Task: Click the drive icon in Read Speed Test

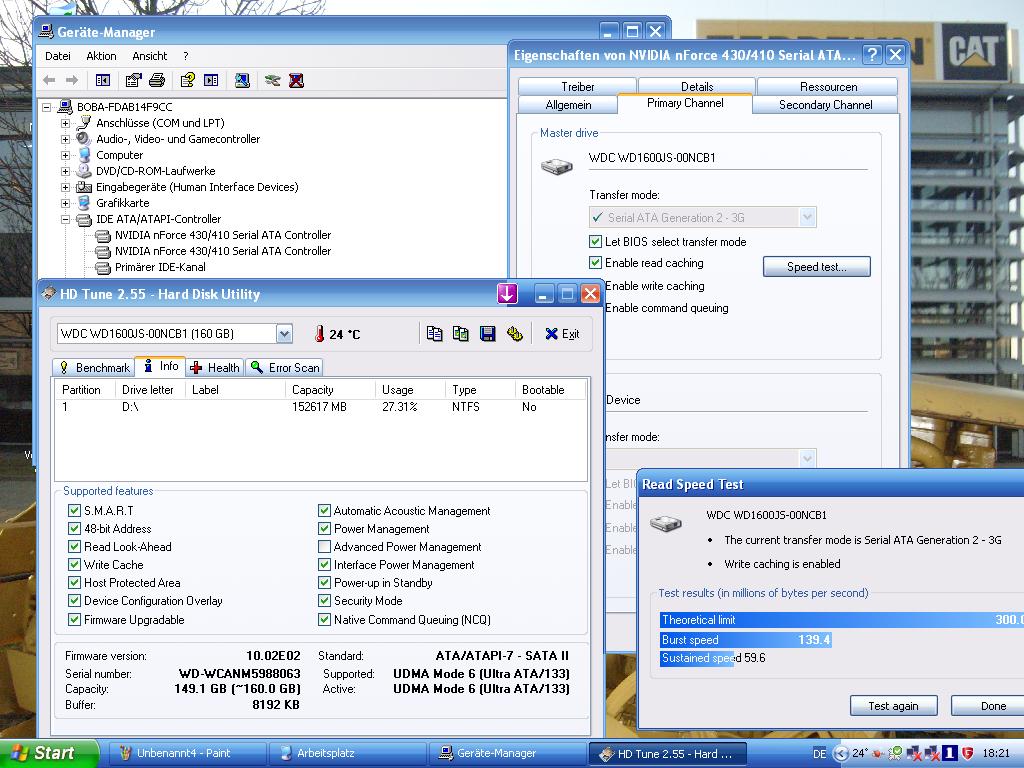Action: coord(666,523)
